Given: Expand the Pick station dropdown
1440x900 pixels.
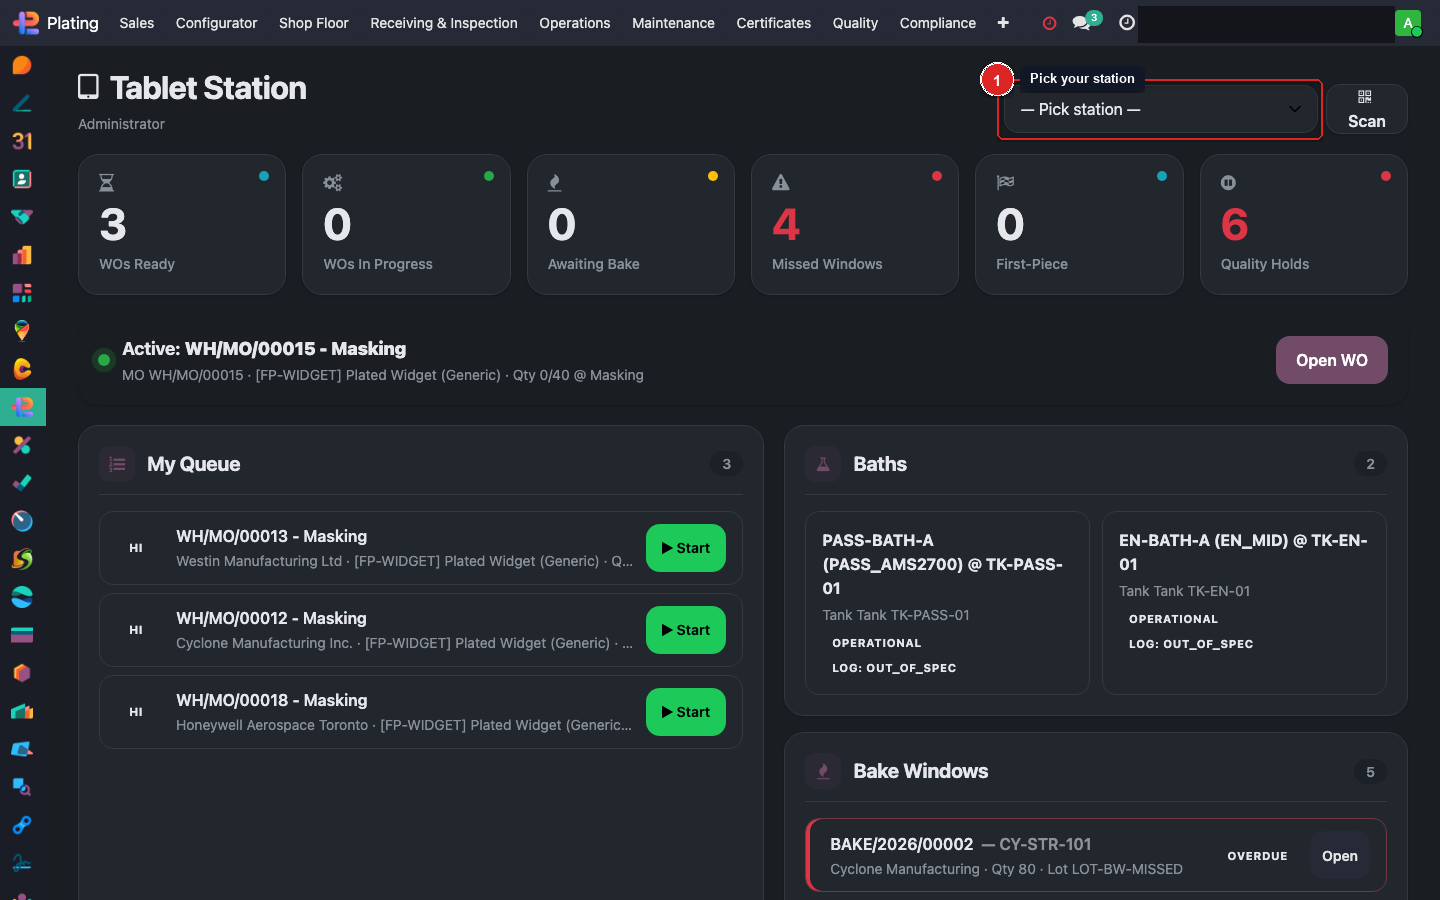Looking at the screenshot, I should click(x=1160, y=109).
